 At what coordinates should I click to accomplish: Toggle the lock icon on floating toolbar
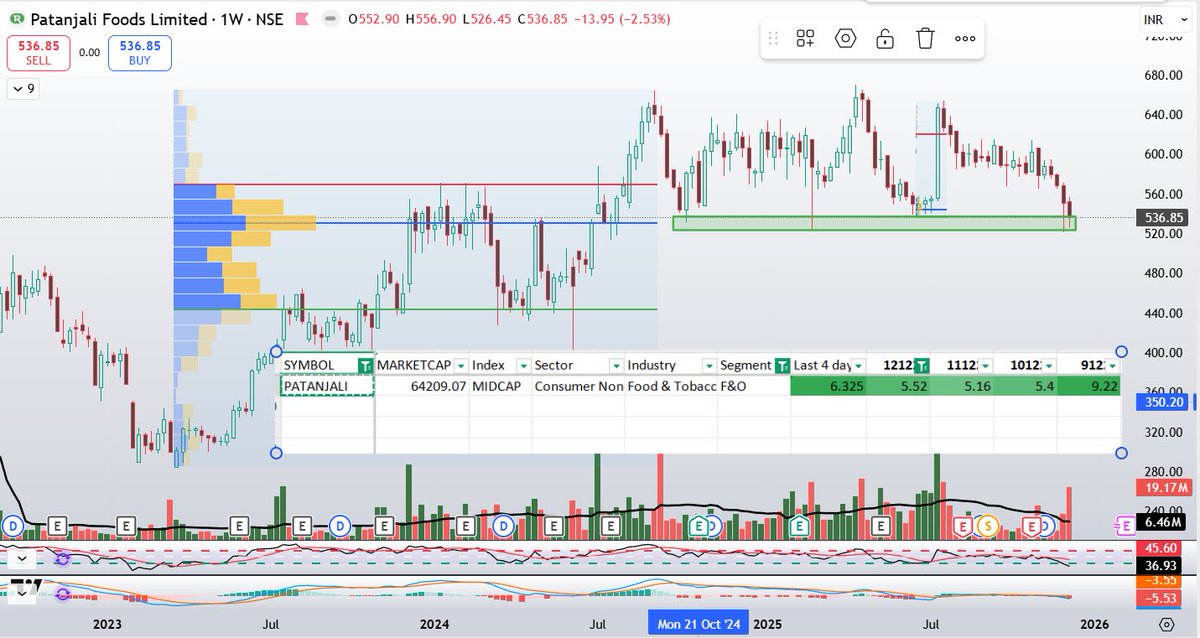885,39
